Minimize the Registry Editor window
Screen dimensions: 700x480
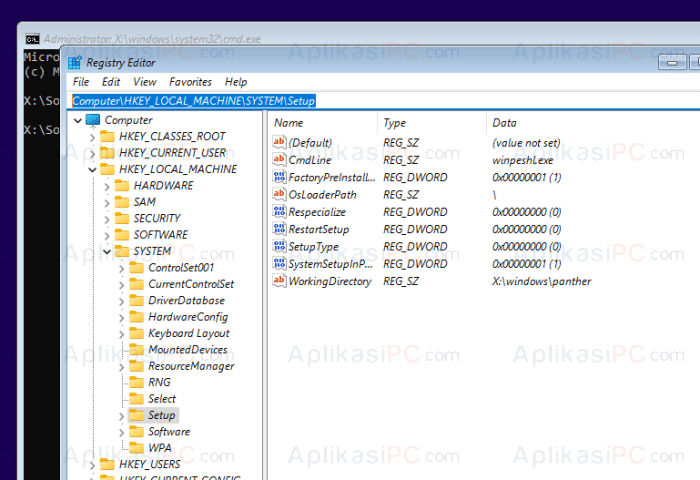pos(672,62)
